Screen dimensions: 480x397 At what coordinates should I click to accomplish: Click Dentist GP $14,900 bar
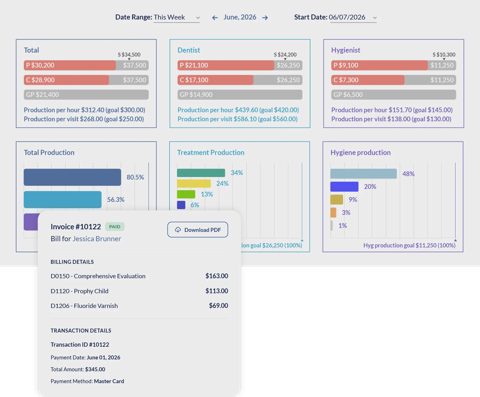coord(240,95)
